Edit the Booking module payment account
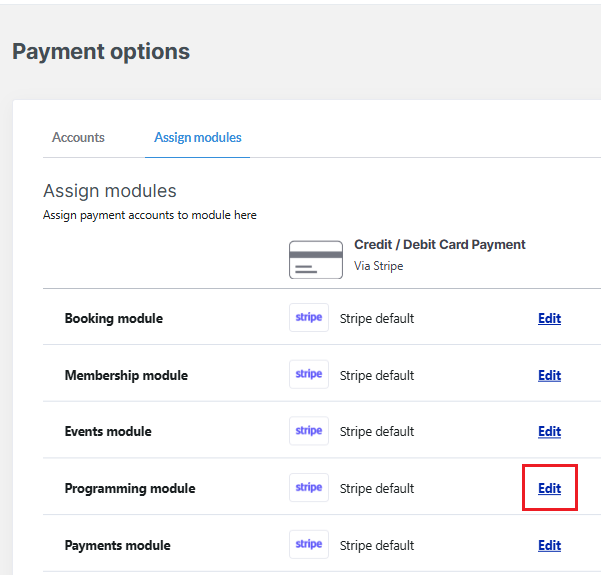This screenshot has width=601, height=575. pyautogui.click(x=549, y=318)
